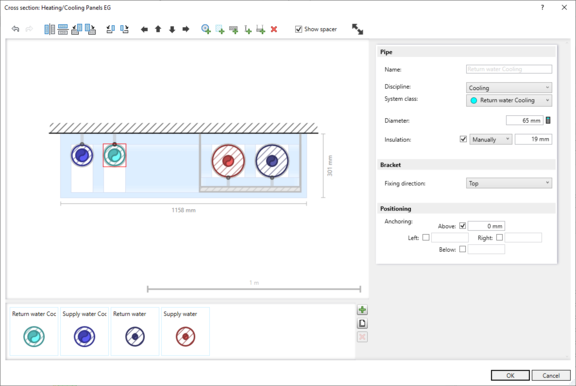This screenshot has height=386, width=576.
Task: Click the 301 mm height dimension label
Action: (x=330, y=165)
